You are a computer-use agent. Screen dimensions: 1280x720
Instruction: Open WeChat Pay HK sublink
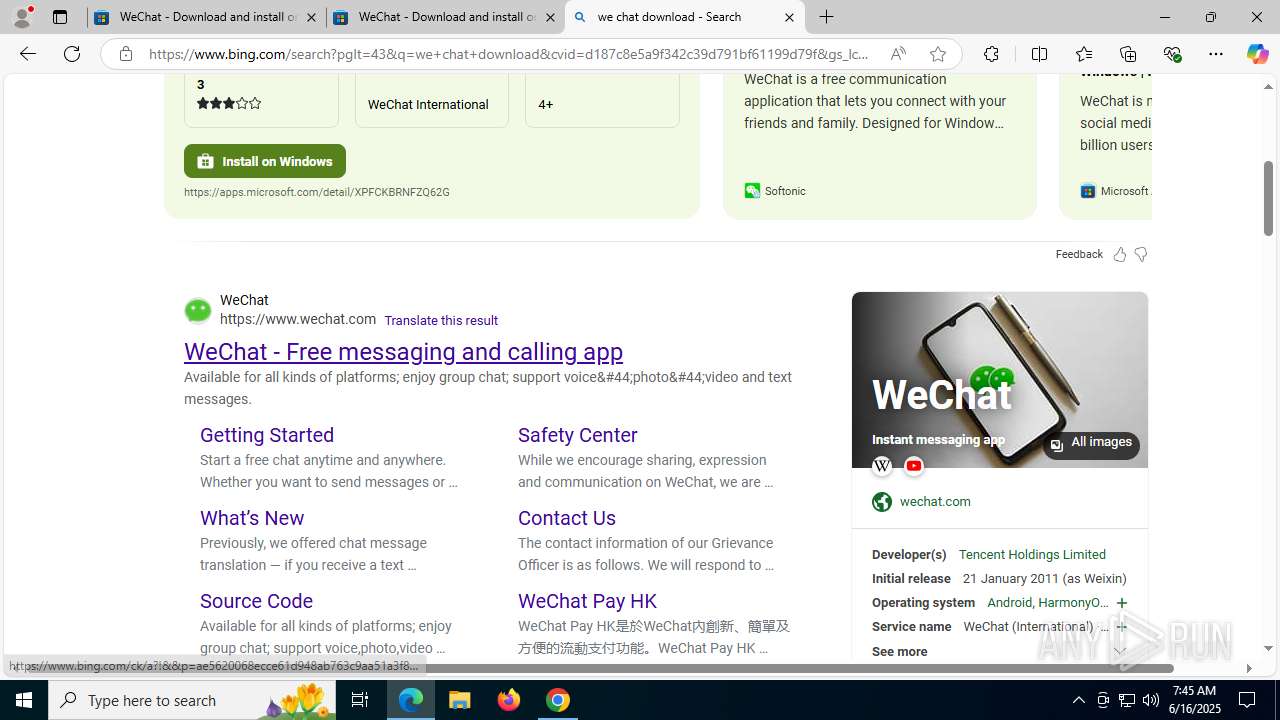(x=587, y=601)
